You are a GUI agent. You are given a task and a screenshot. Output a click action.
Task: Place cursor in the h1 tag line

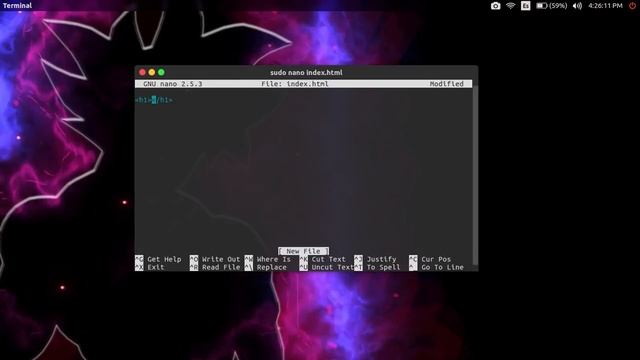pos(154,100)
